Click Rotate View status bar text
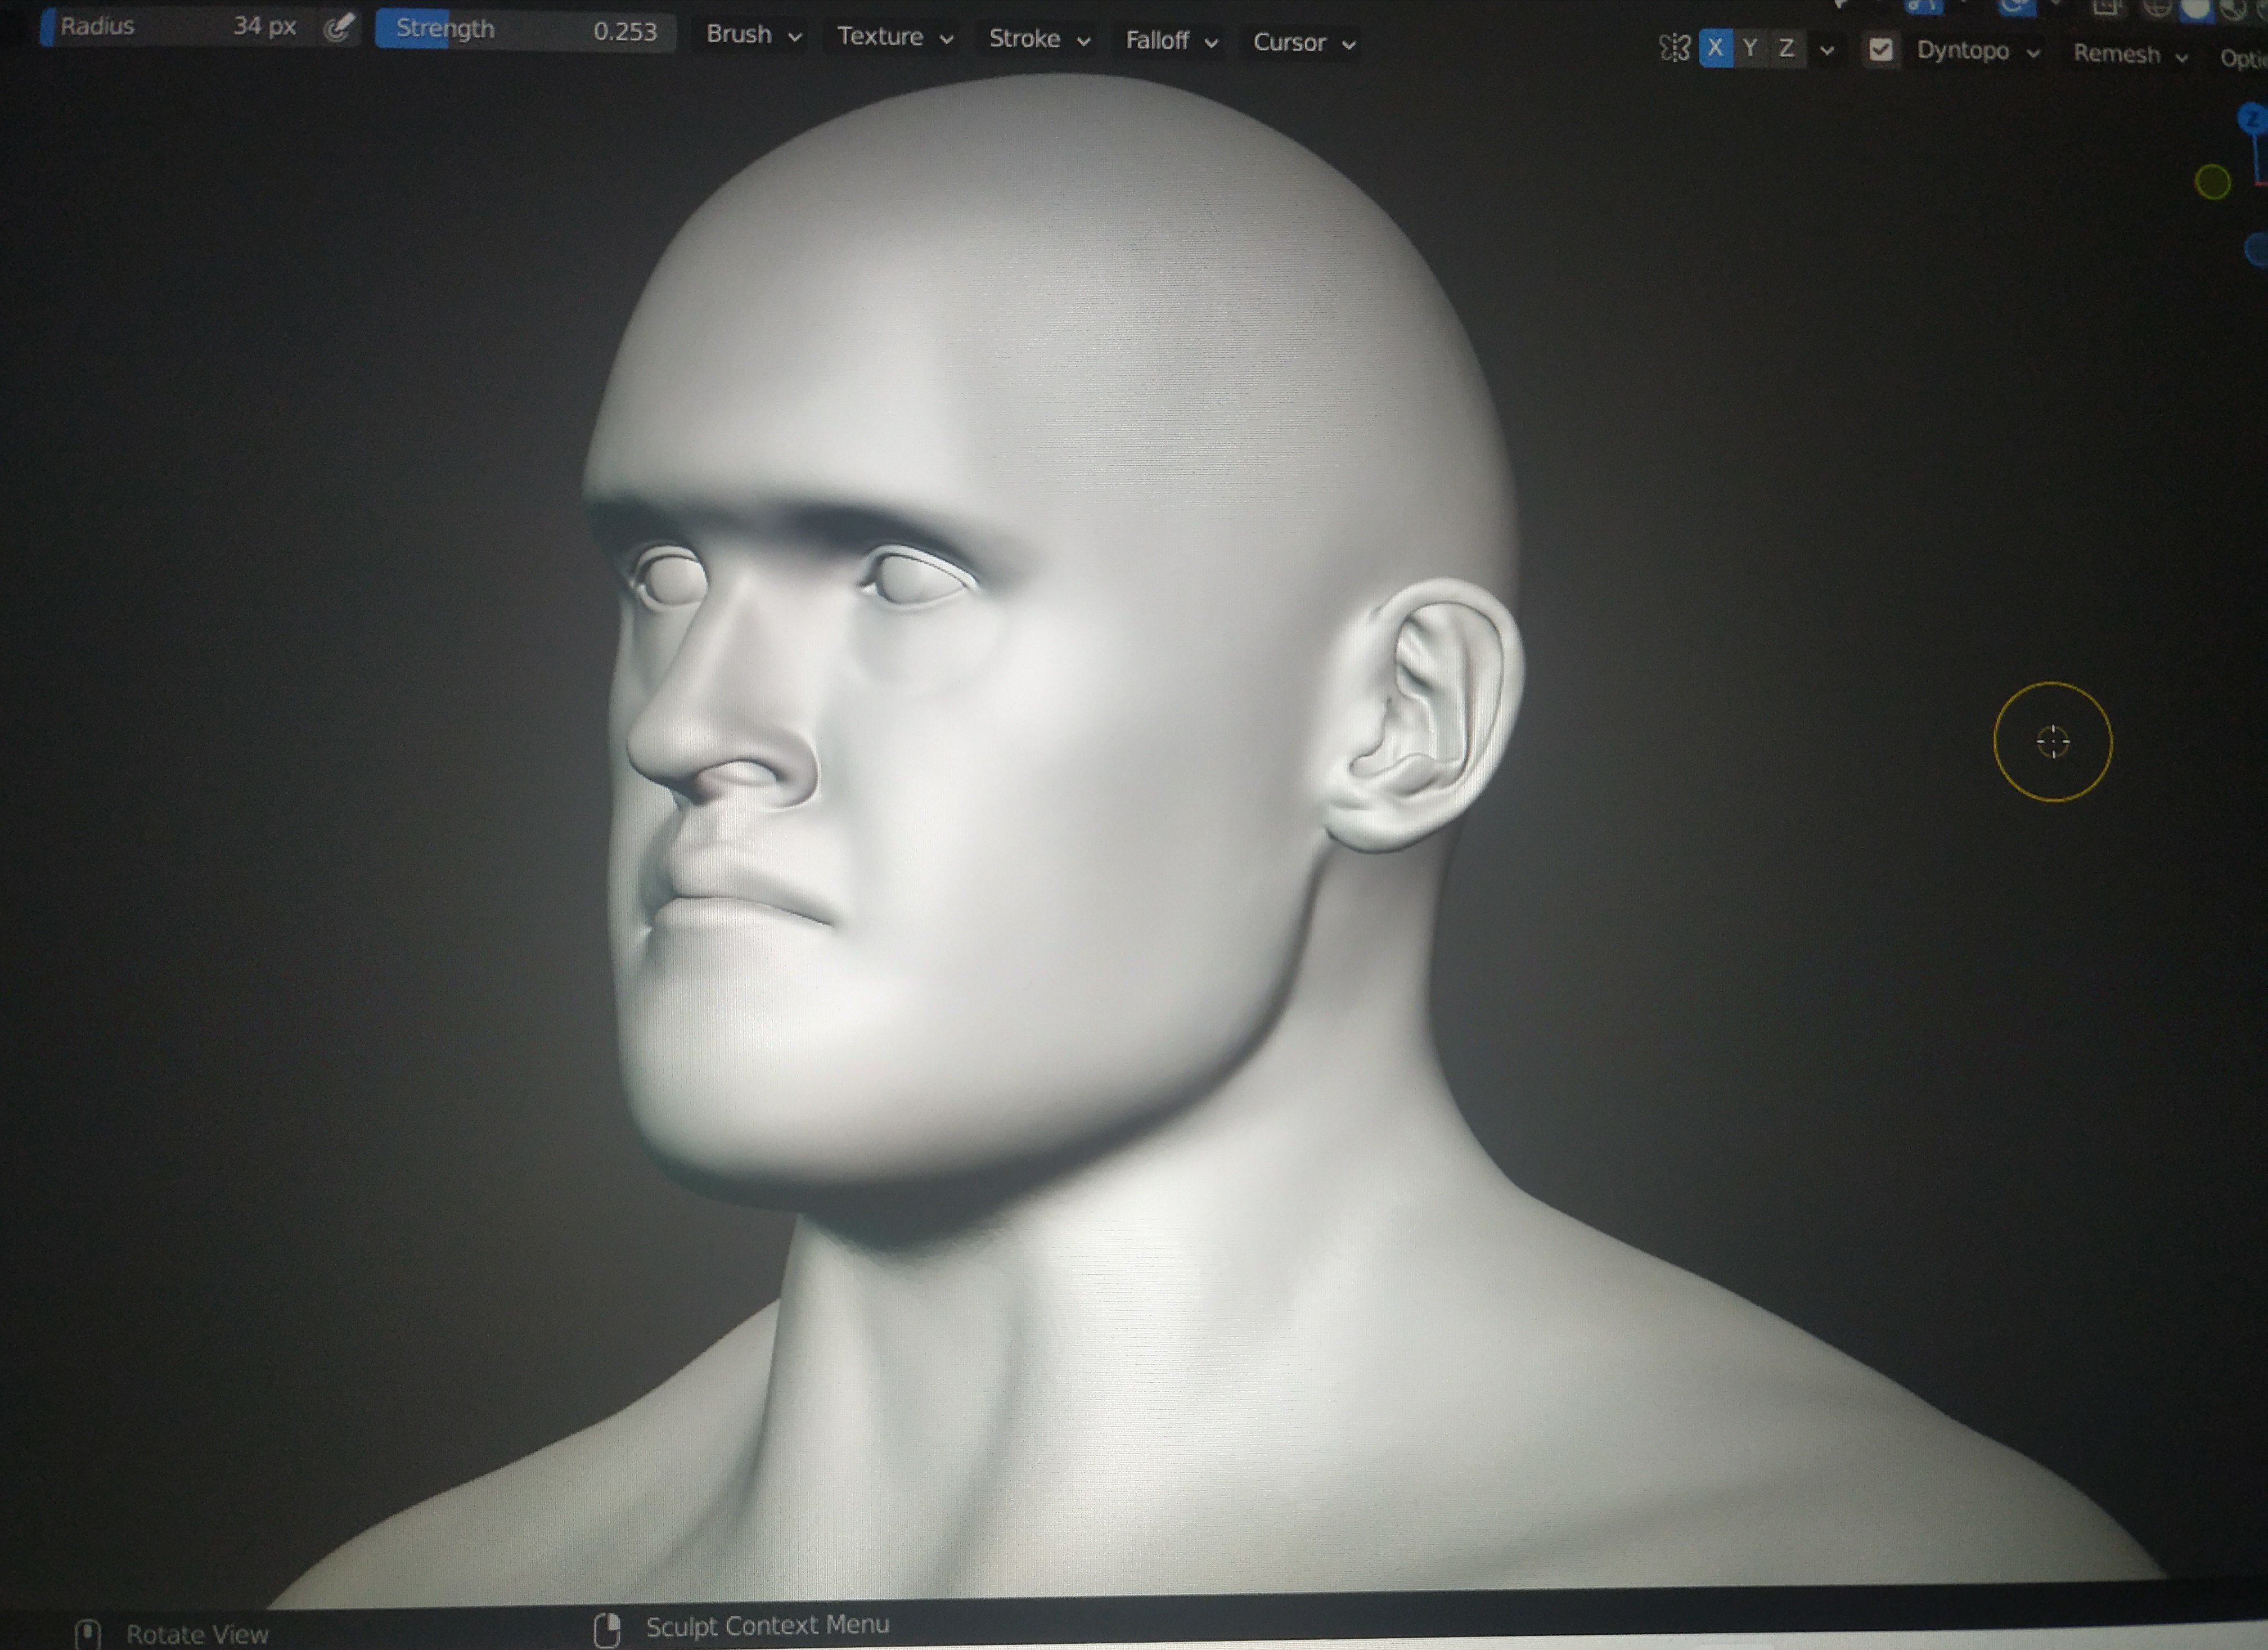2268x1650 pixels. click(197, 1634)
